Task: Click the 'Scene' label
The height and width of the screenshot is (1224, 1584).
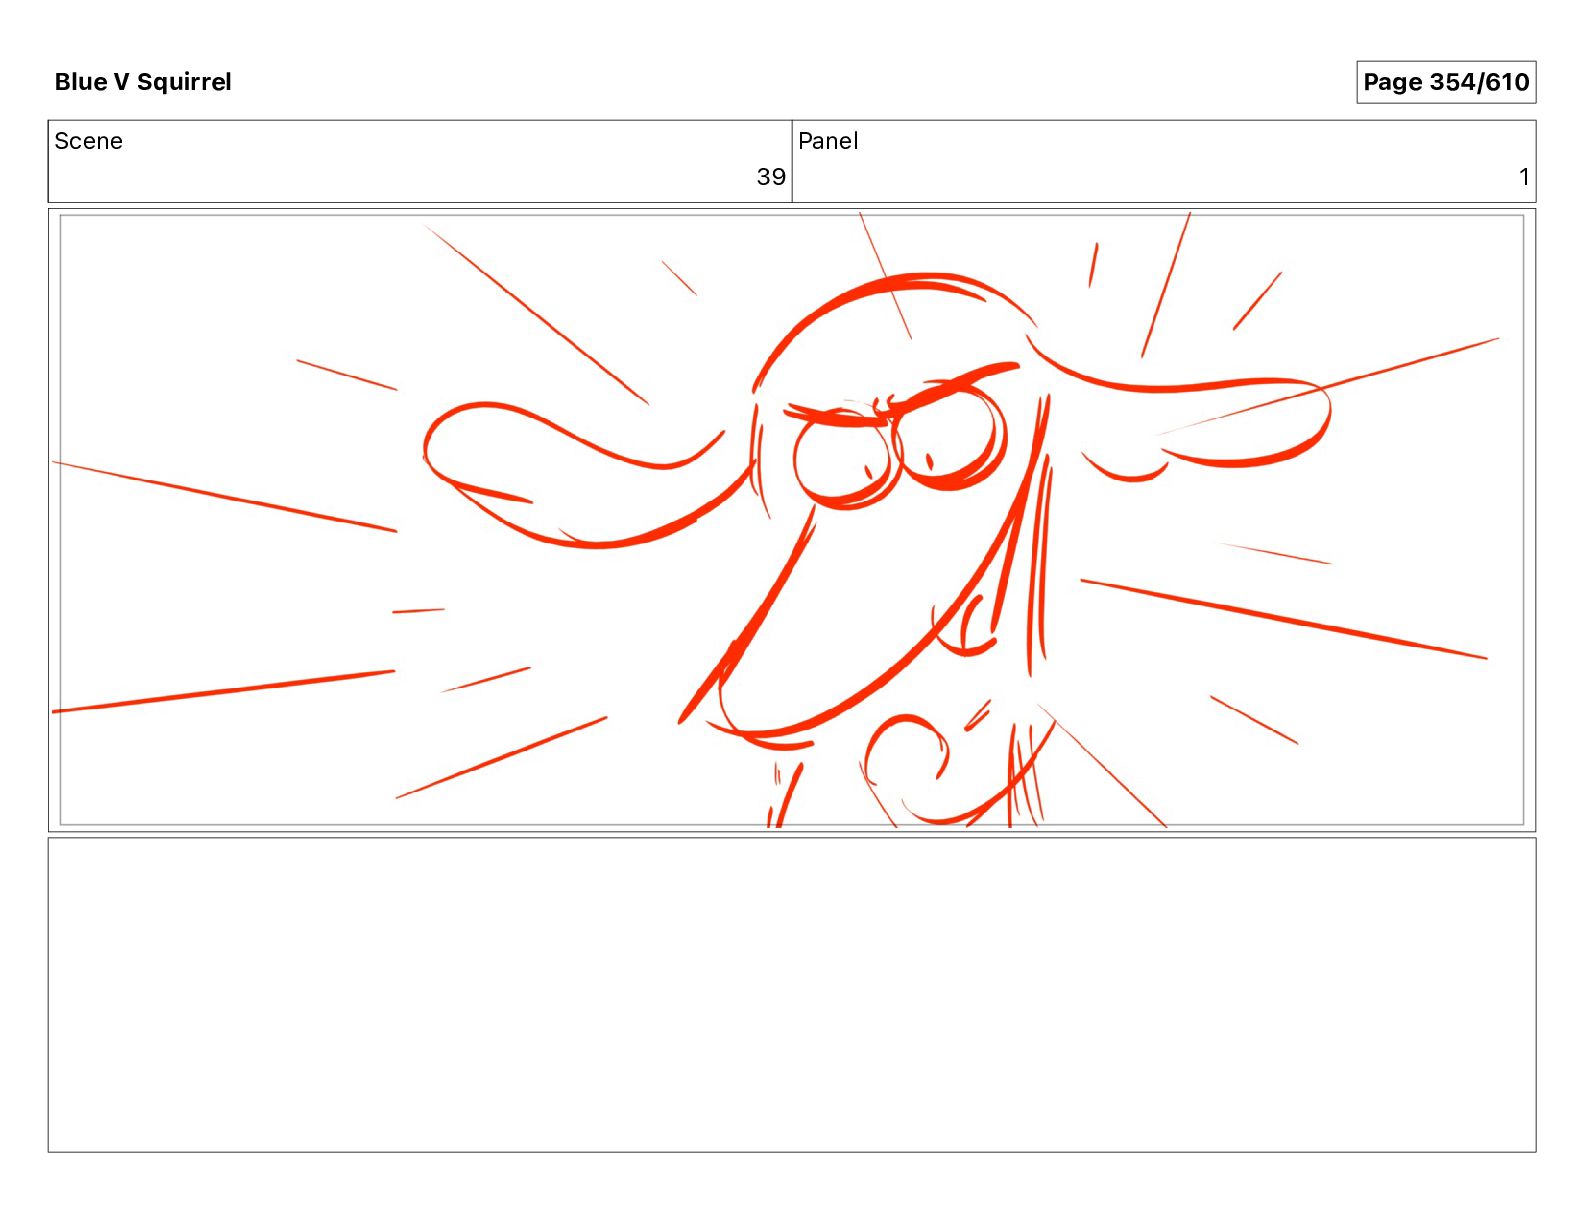Action: (88, 141)
